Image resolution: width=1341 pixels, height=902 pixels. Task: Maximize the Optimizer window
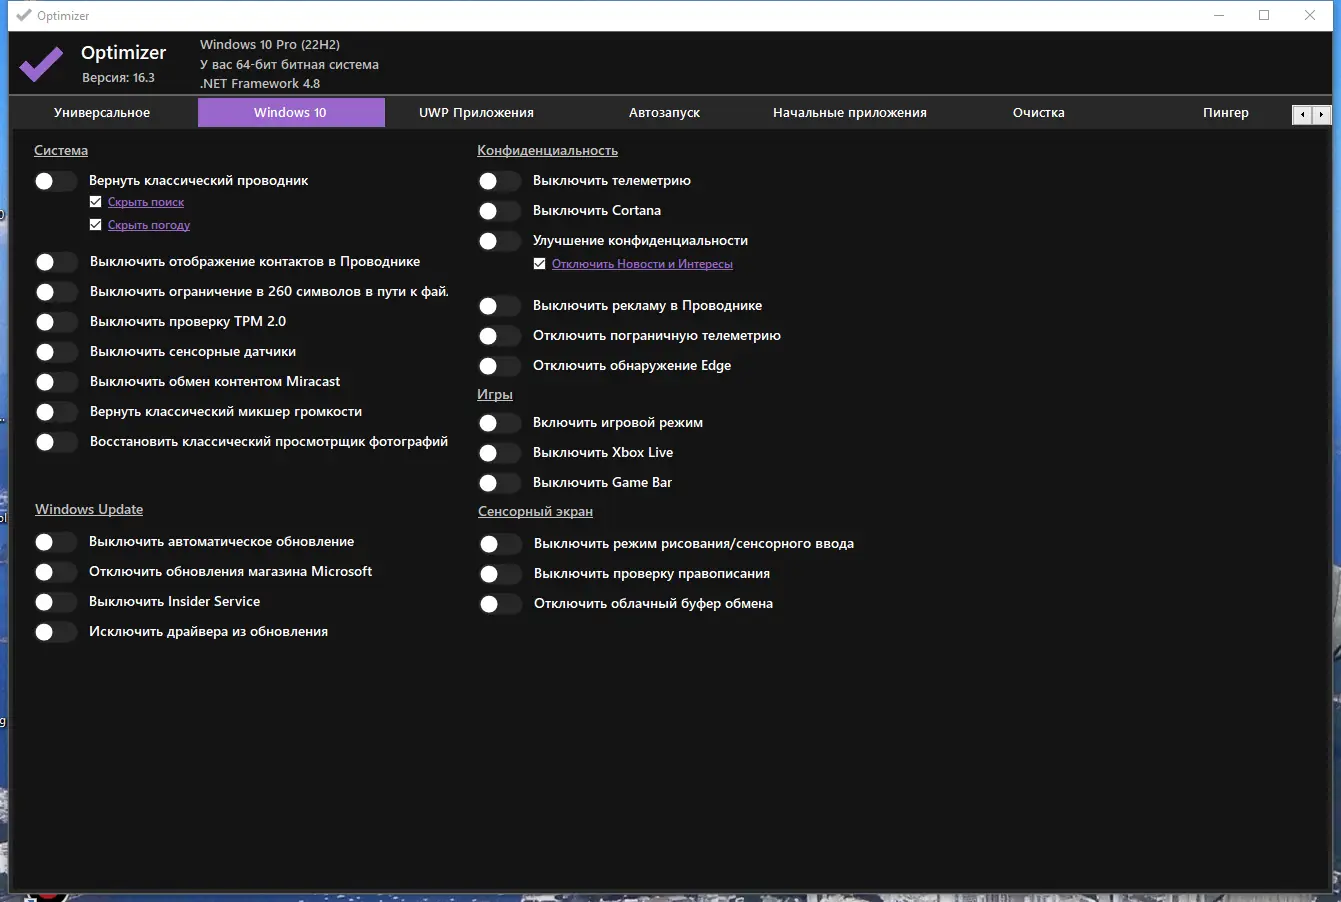click(1264, 15)
